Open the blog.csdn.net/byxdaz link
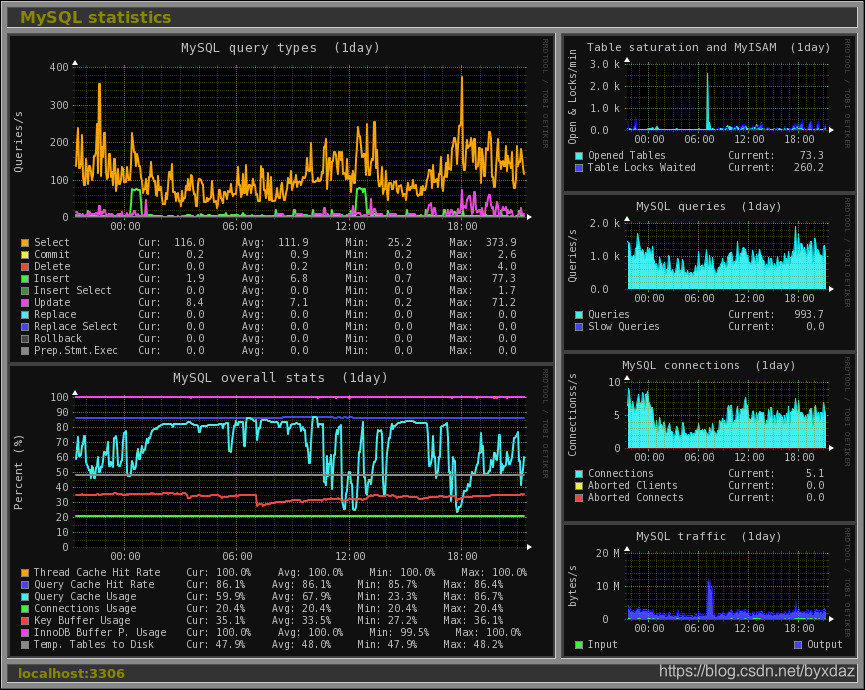Image resolution: width=865 pixels, height=690 pixels. click(x=757, y=671)
